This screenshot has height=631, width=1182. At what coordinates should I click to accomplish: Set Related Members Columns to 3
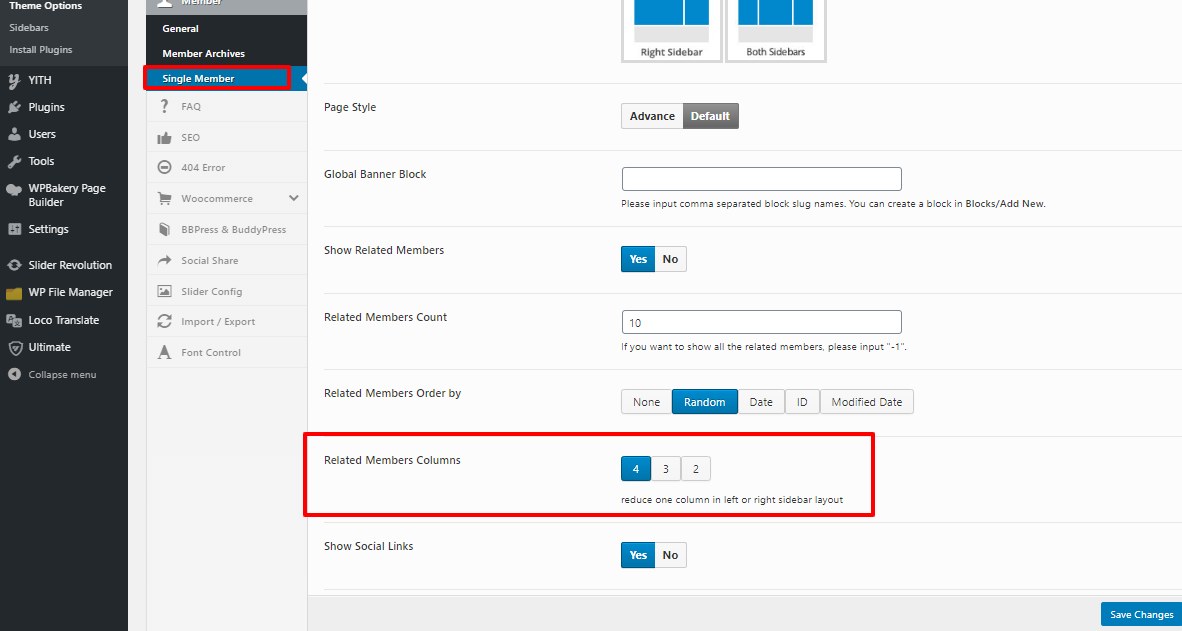coord(666,468)
